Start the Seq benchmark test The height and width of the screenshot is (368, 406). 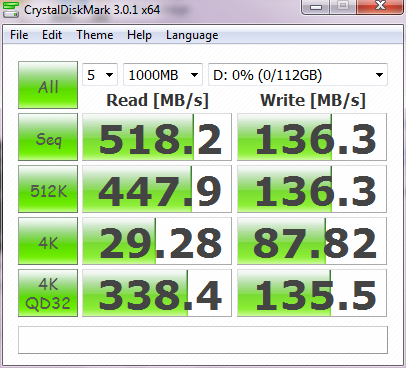tap(48, 137)
